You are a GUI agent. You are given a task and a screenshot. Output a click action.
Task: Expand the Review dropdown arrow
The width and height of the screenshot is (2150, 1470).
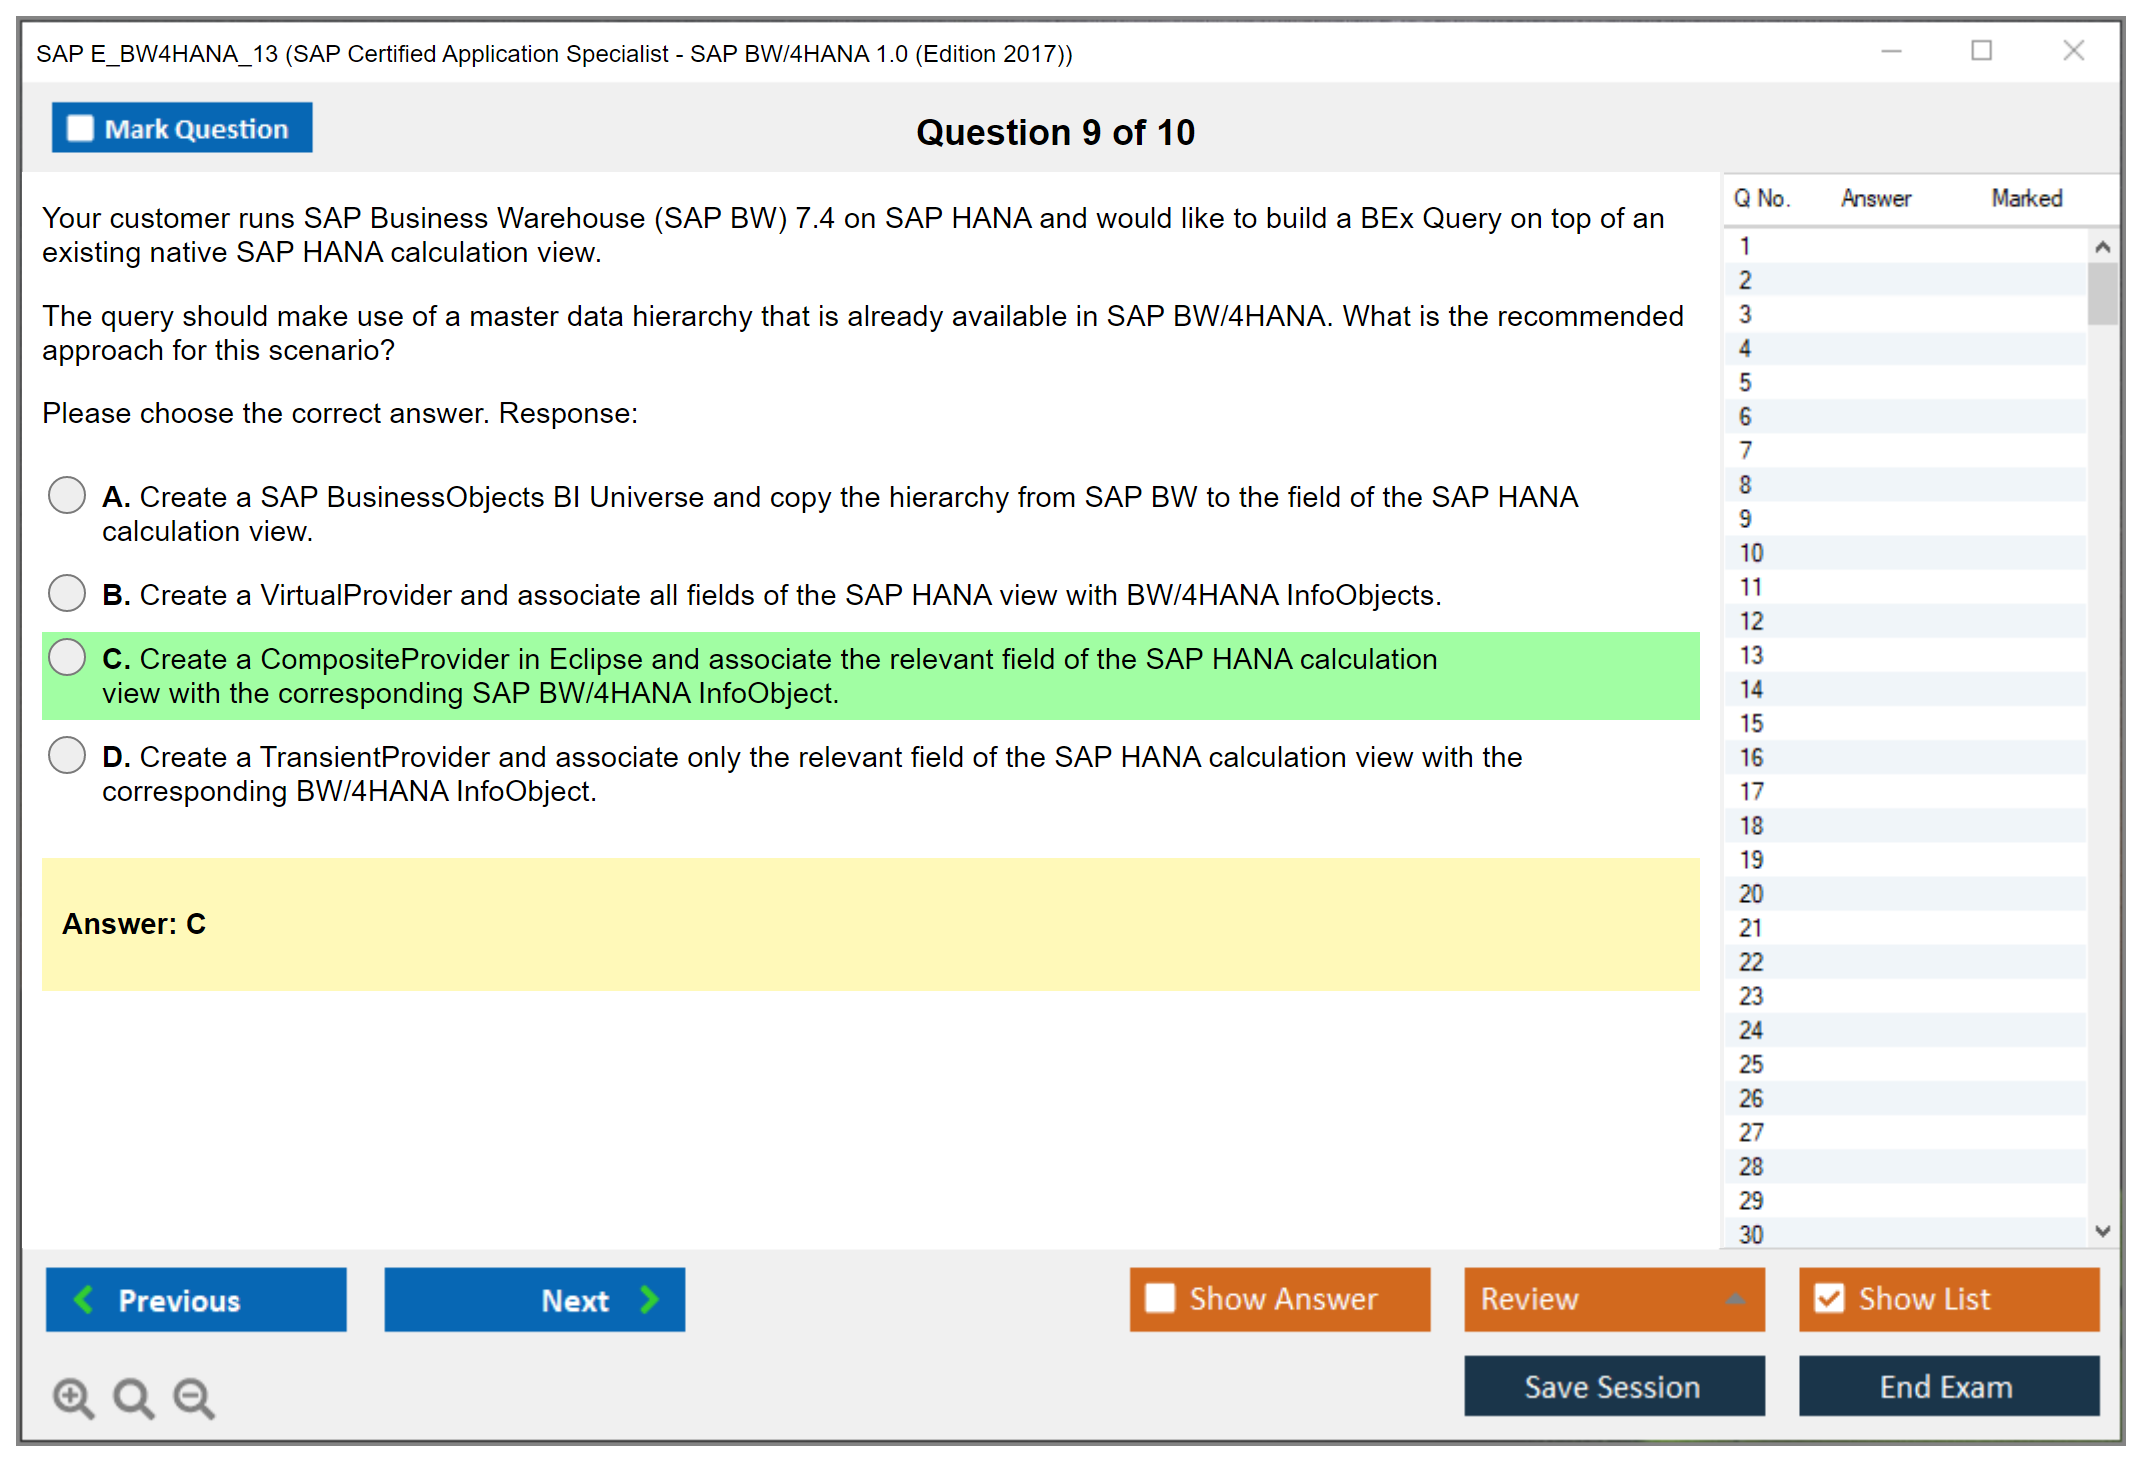(1735, 1299)
